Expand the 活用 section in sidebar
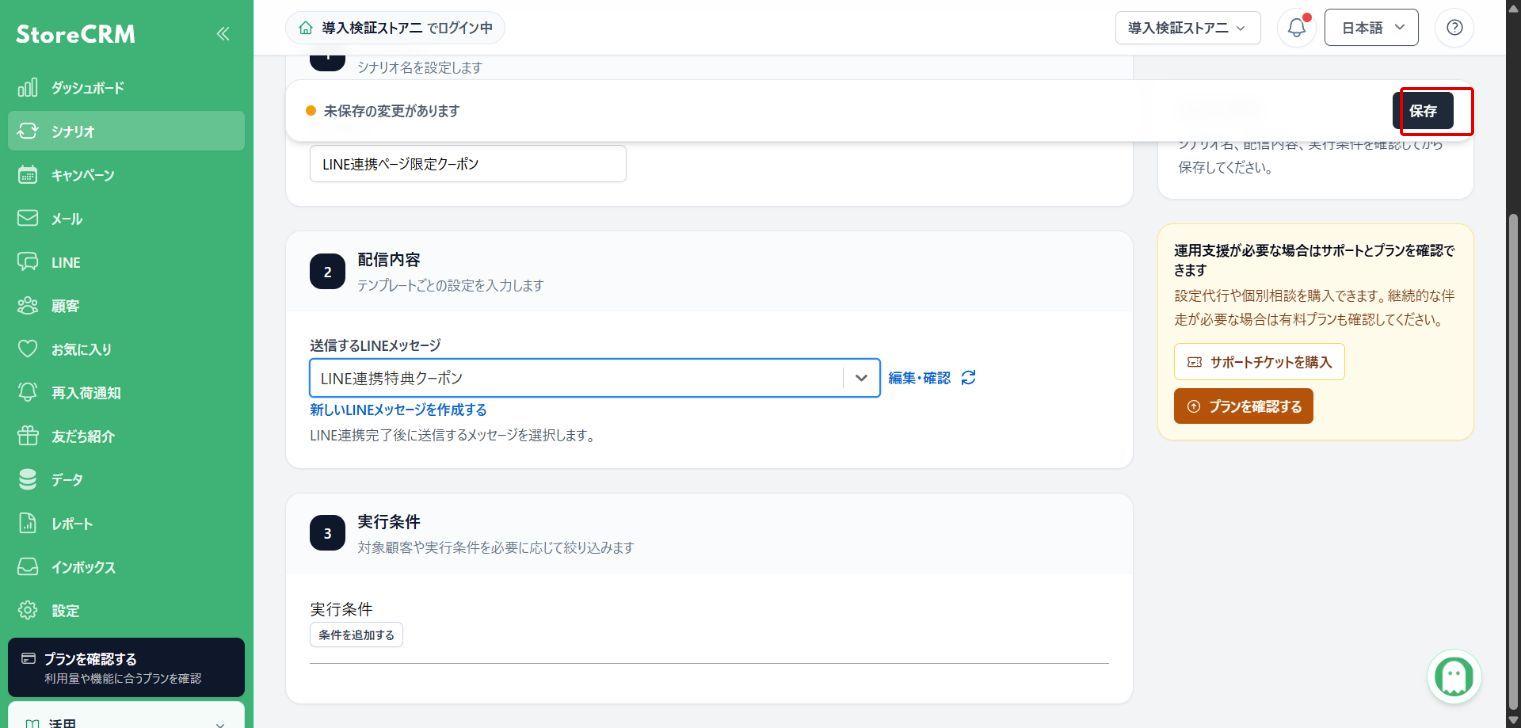1521x728 pixels. [x=126, y=718]
